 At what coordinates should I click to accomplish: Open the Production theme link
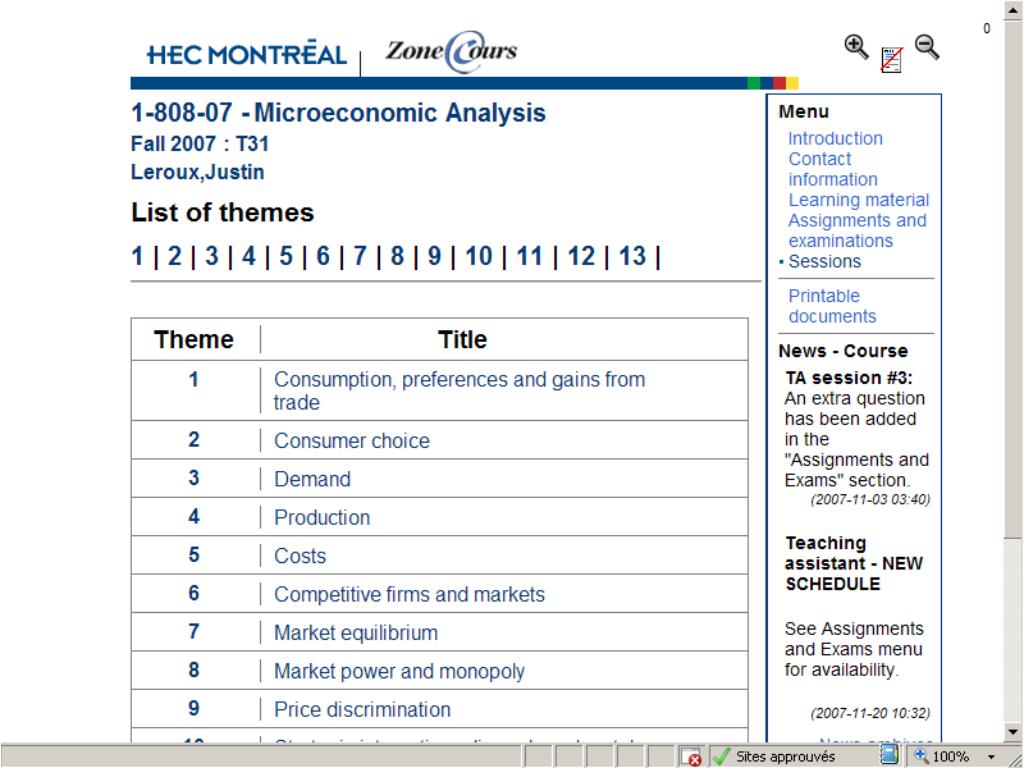322,518
